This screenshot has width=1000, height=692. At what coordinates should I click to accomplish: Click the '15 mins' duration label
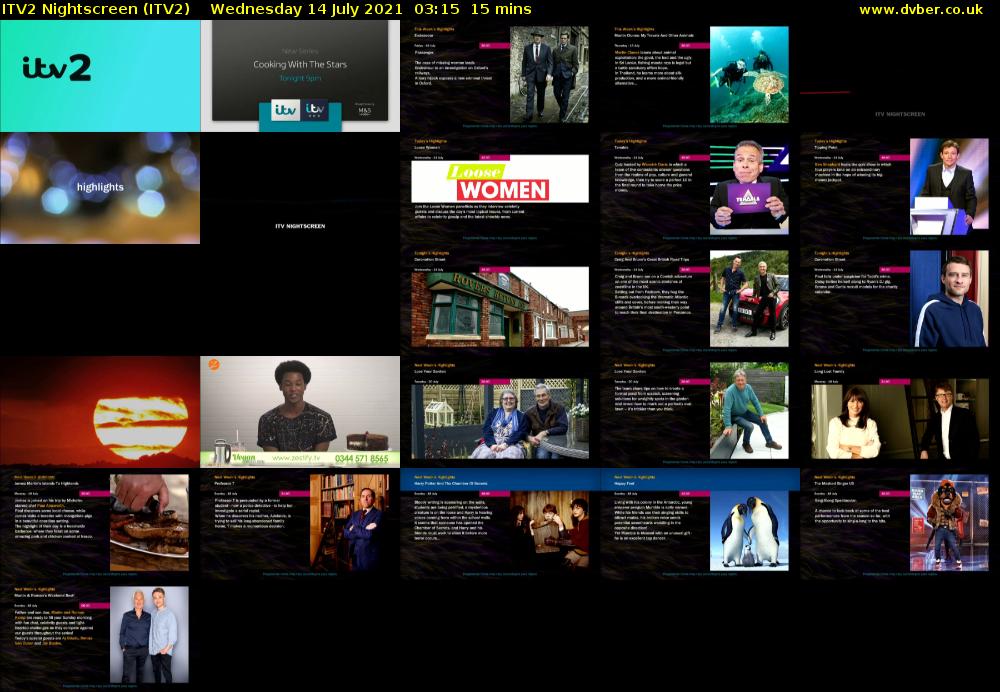click(x=501, y=10)
